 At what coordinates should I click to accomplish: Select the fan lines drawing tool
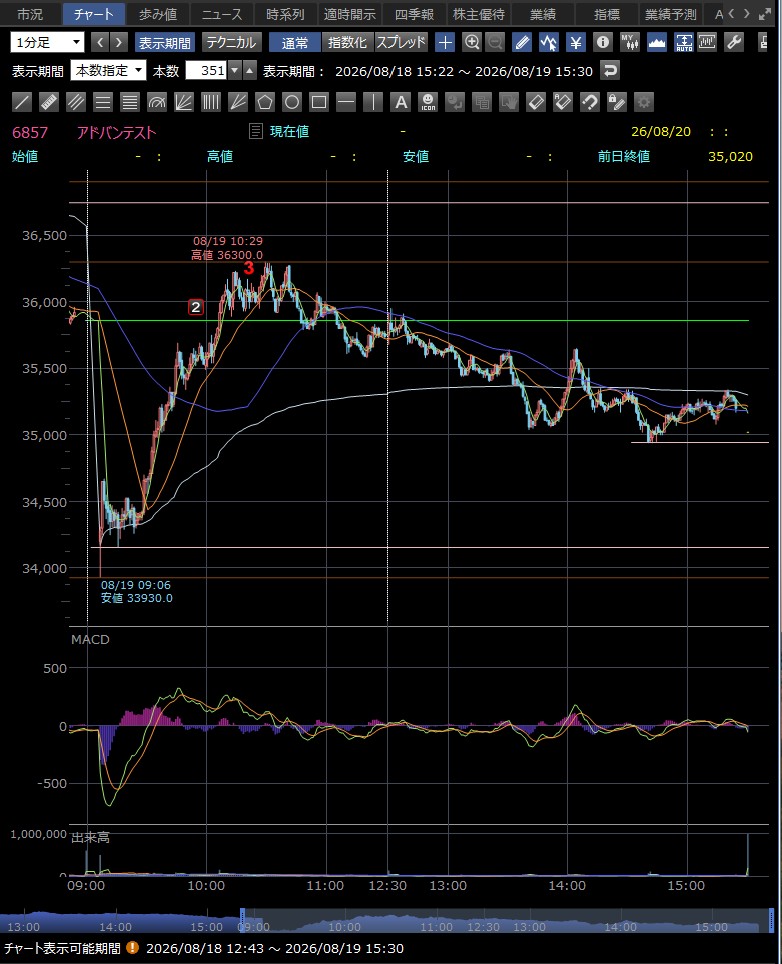point(184,102)
